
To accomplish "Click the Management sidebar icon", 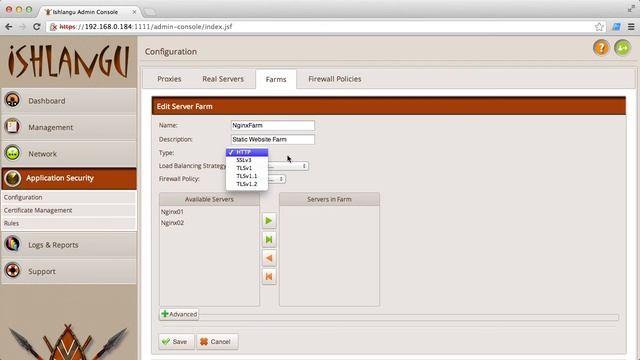I will pos(13,127).
